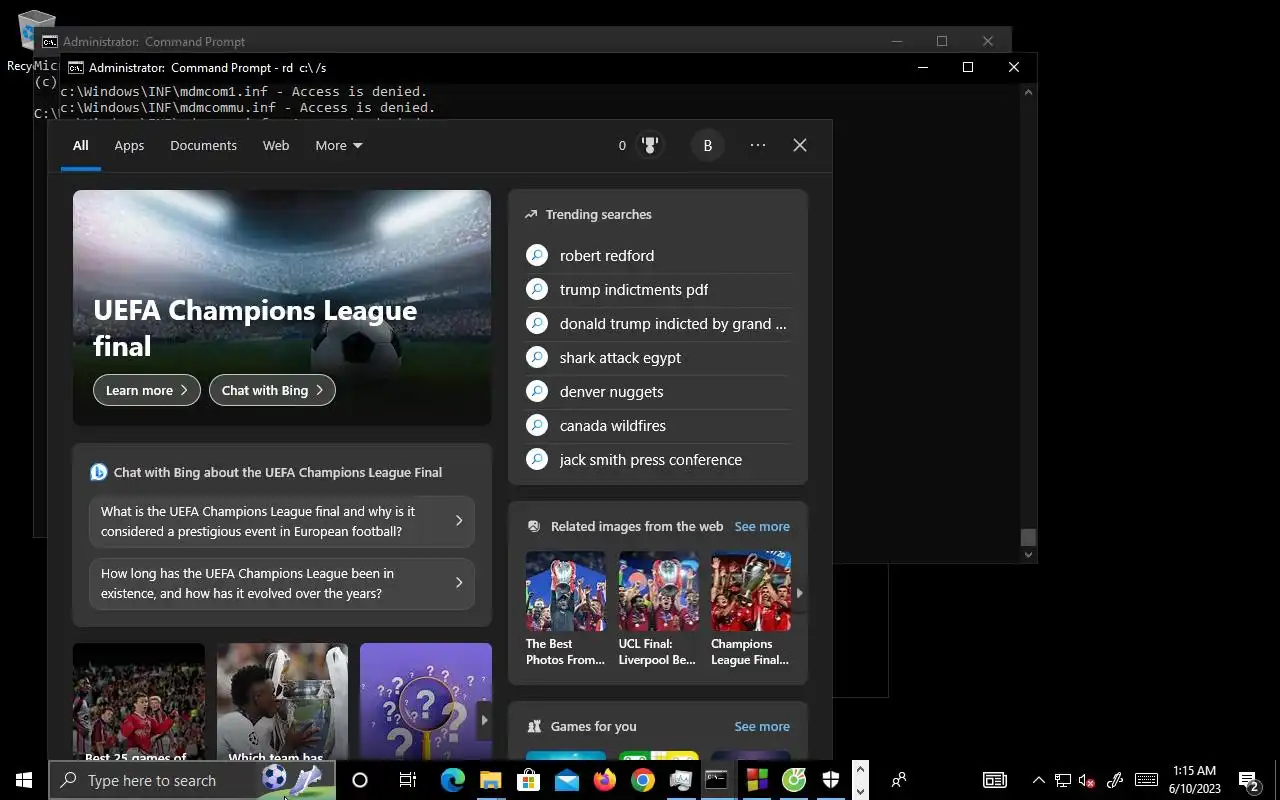1280x800 pixels.
Task: Advance the news cards carousel right arrow
Action: click(484, 719)
